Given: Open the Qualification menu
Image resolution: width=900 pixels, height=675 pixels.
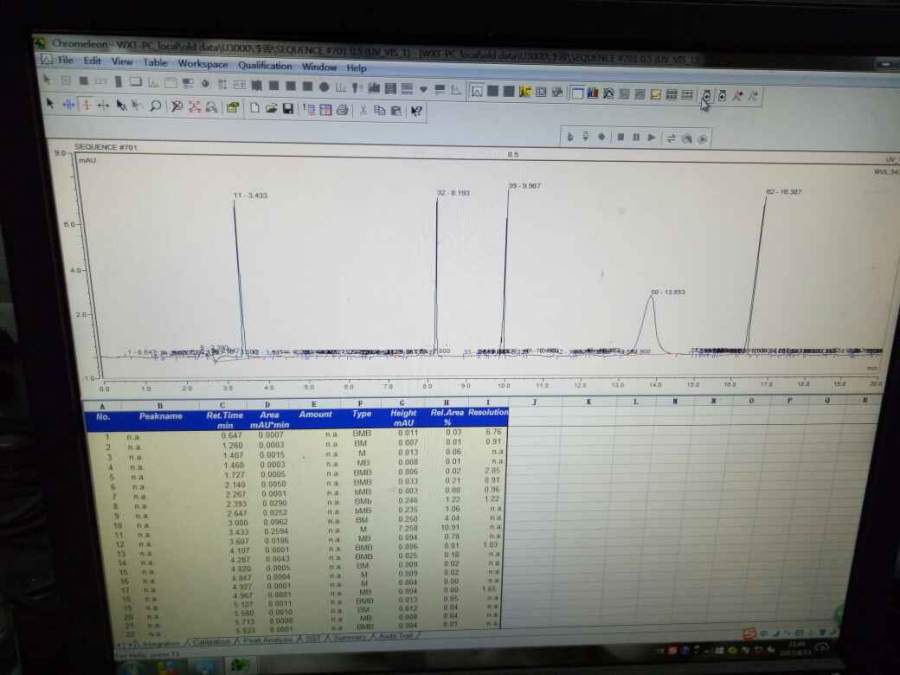Looking at the screenshot, I should [x=265, y=65].
